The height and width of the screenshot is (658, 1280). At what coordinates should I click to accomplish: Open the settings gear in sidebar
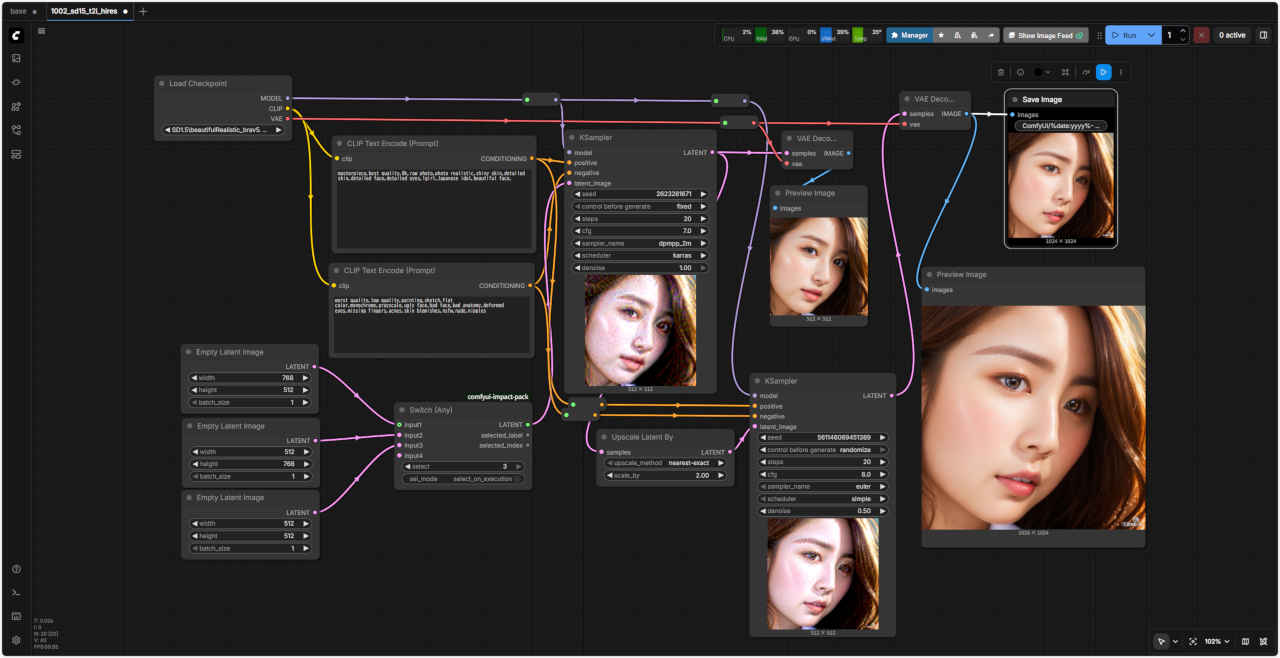16,640
